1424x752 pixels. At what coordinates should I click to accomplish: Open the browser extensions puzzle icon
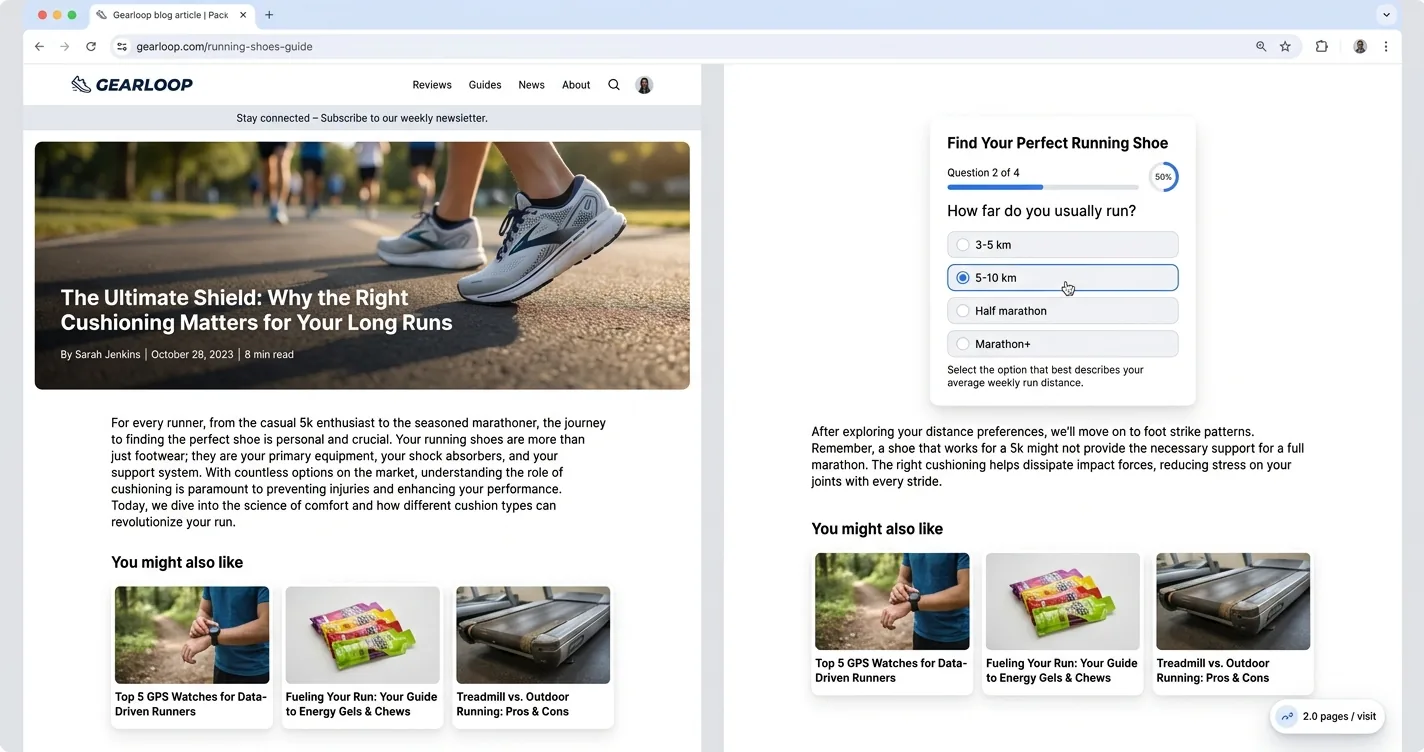1321,46
